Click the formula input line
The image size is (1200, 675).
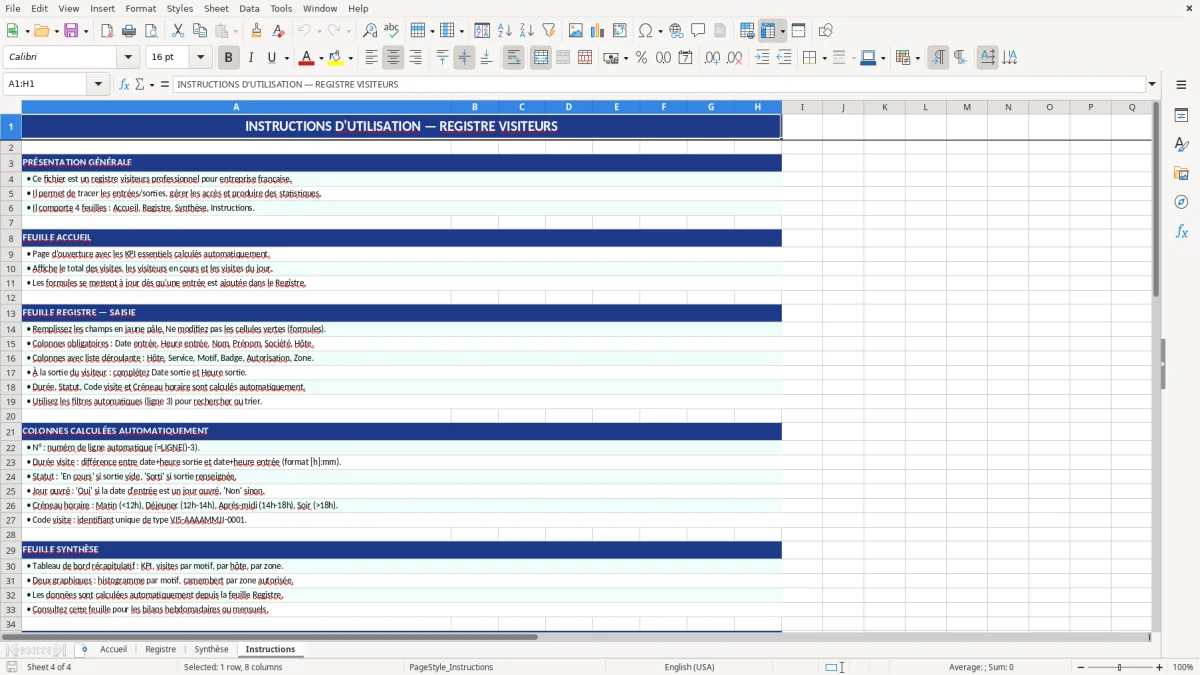click(x=658, y=84)
